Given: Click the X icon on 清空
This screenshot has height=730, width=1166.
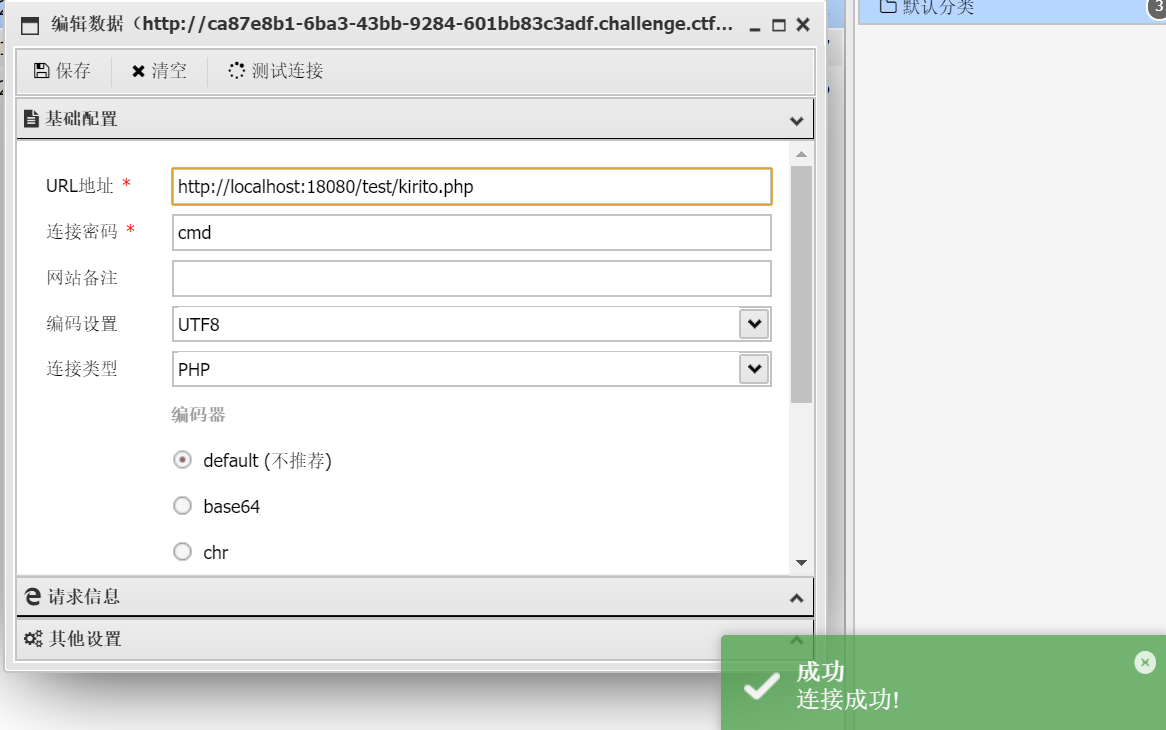Looking at the screenshot, I should click(138, 71).
